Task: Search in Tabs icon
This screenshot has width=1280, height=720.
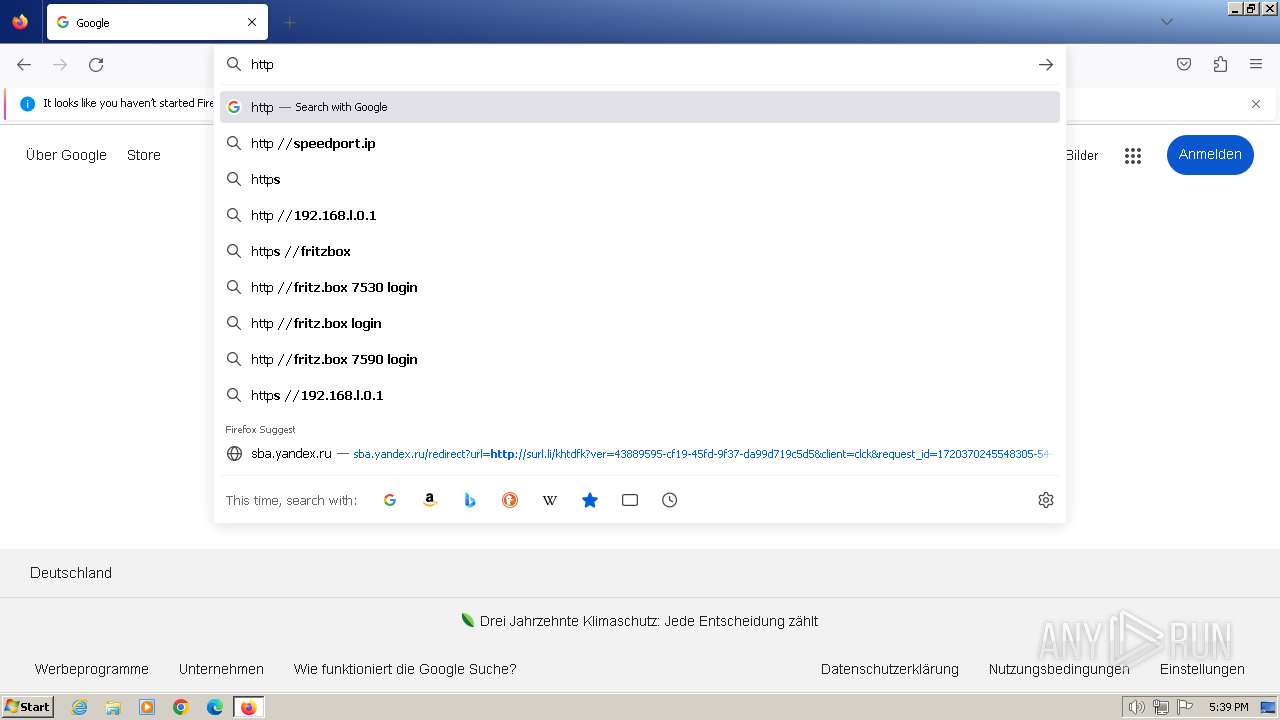Action: point(630,500)
